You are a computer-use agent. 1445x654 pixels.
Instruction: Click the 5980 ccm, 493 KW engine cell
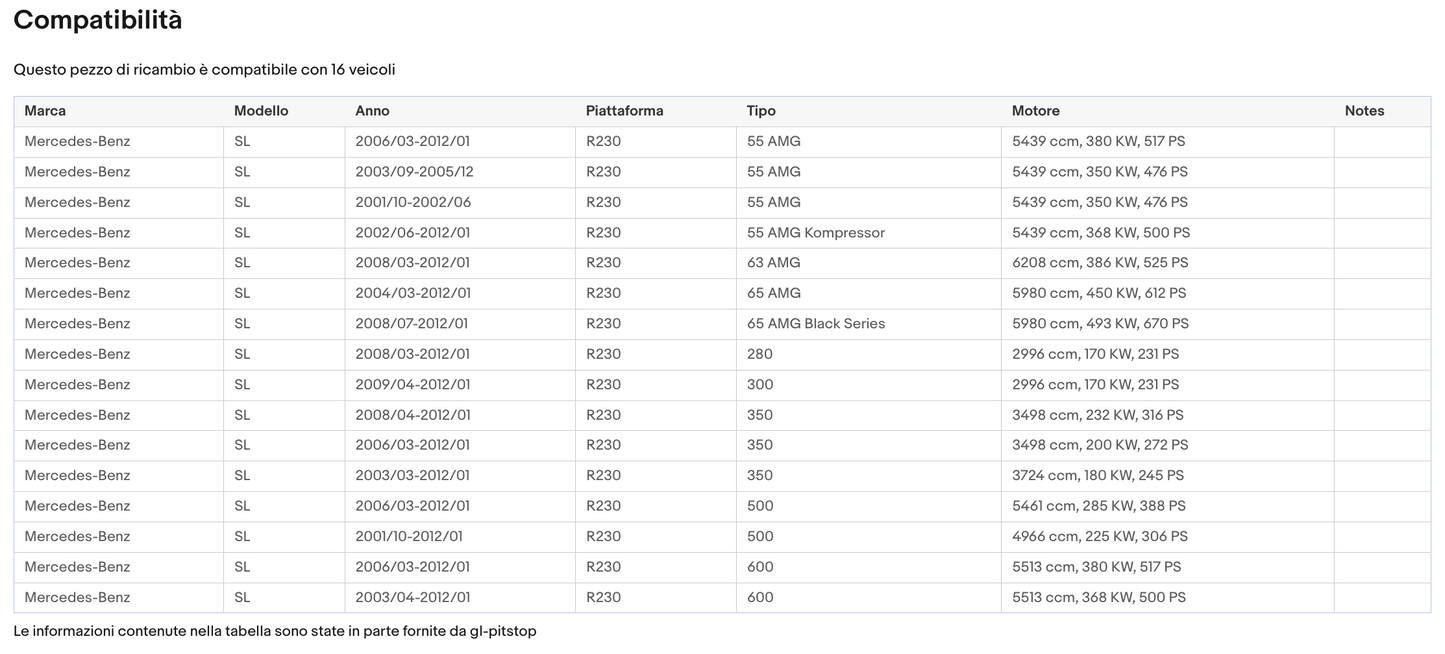(1100, 324)
